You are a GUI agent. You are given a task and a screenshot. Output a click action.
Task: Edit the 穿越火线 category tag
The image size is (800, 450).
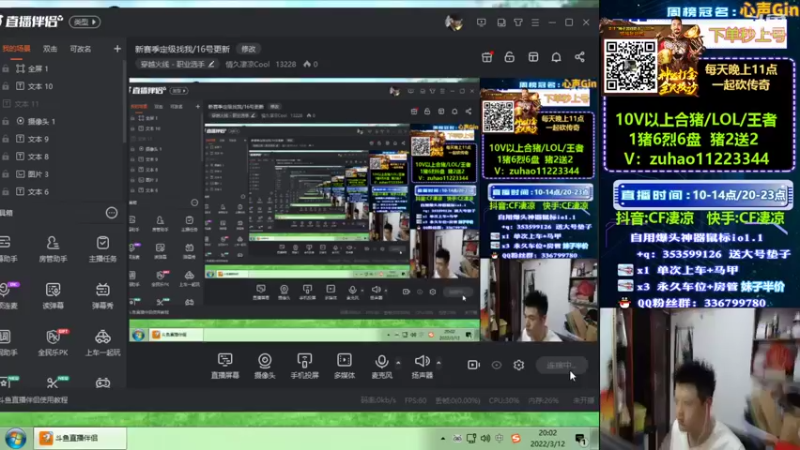(177, 64)
